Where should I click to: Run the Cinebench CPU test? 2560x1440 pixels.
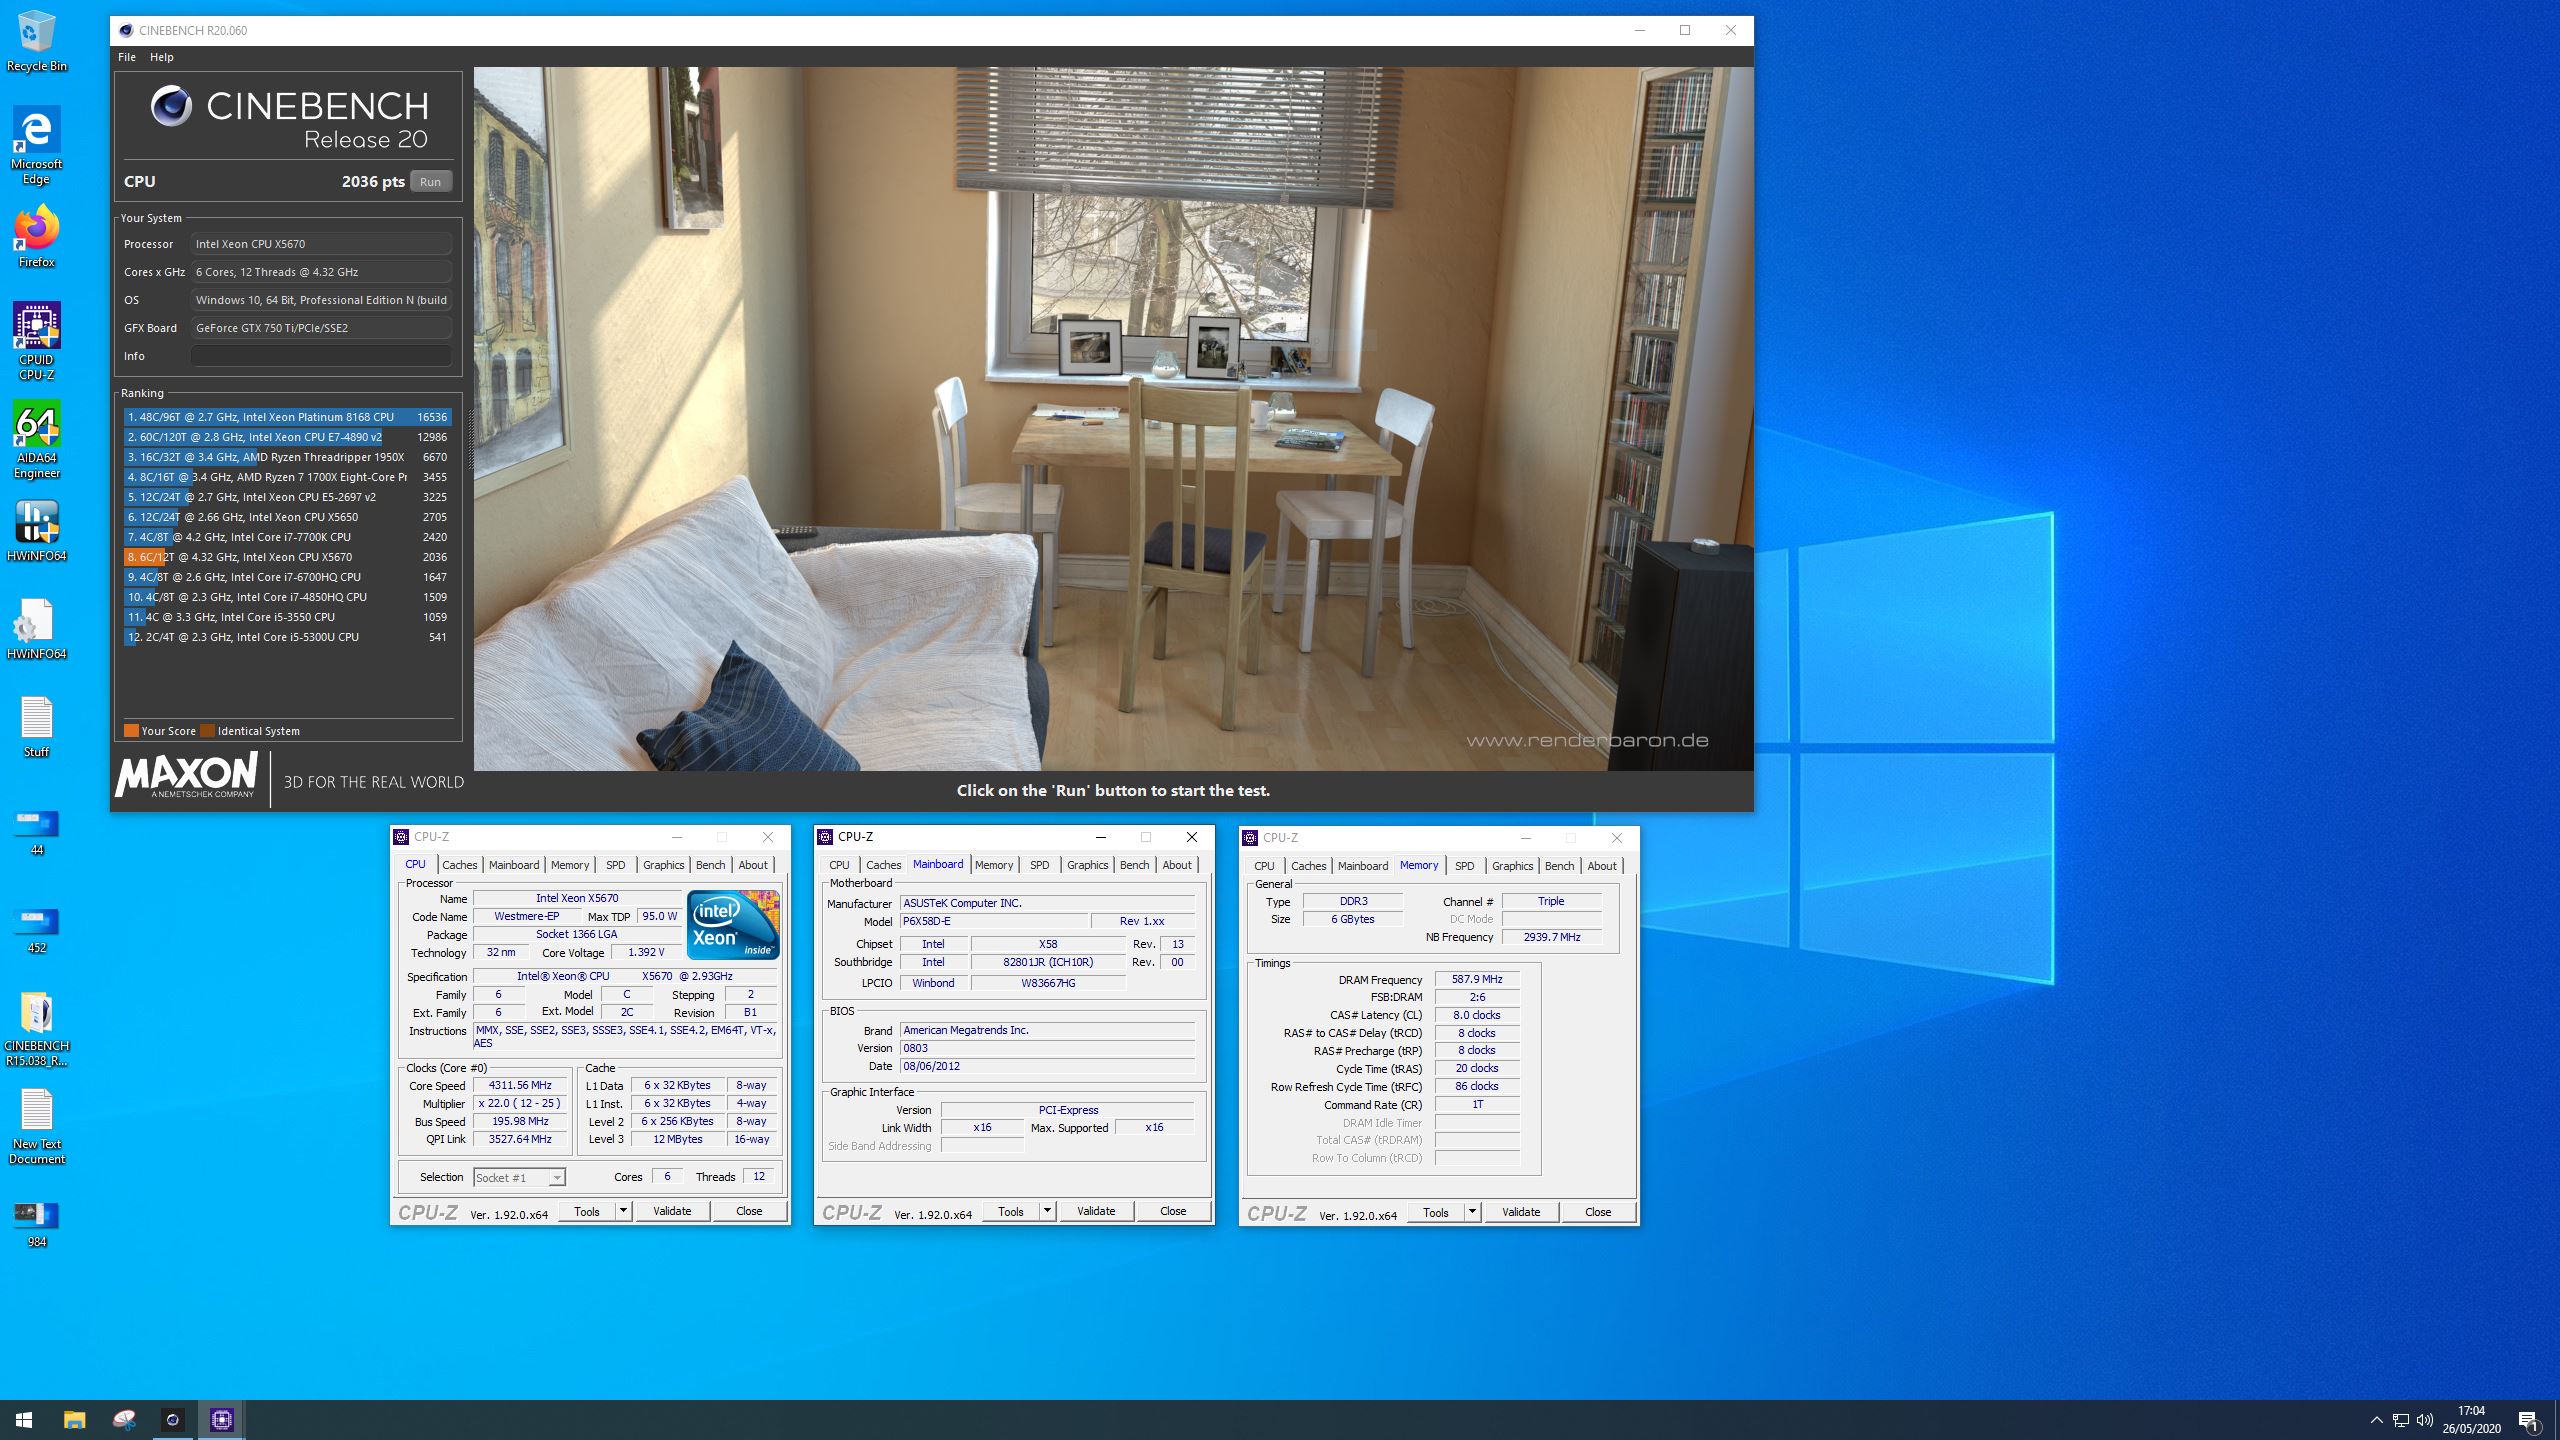tap(430, 181)
